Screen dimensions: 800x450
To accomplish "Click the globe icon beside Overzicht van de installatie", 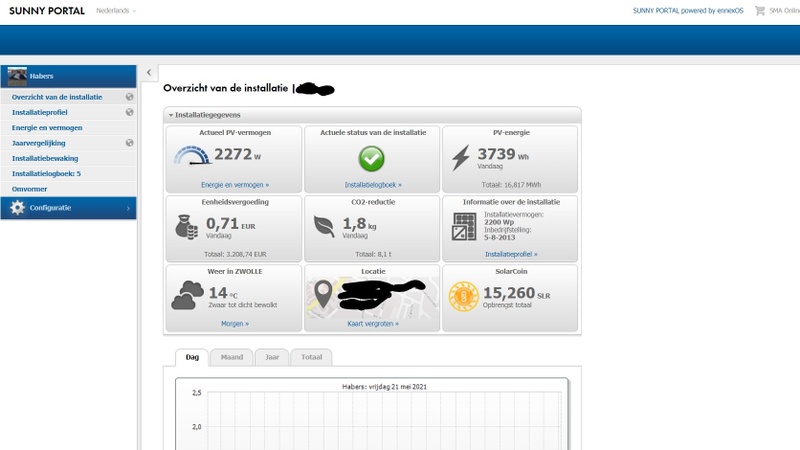I will click(x=130, y=97).
